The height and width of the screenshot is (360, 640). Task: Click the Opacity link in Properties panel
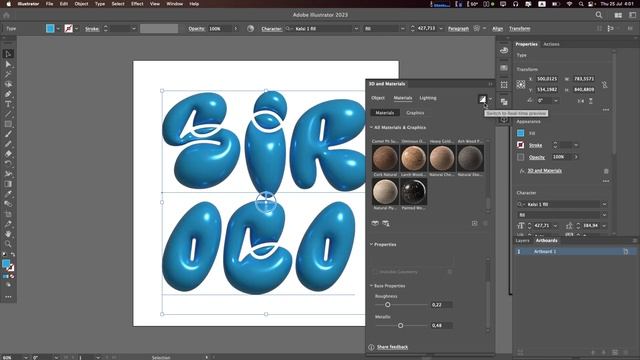[x=537, y=157]
